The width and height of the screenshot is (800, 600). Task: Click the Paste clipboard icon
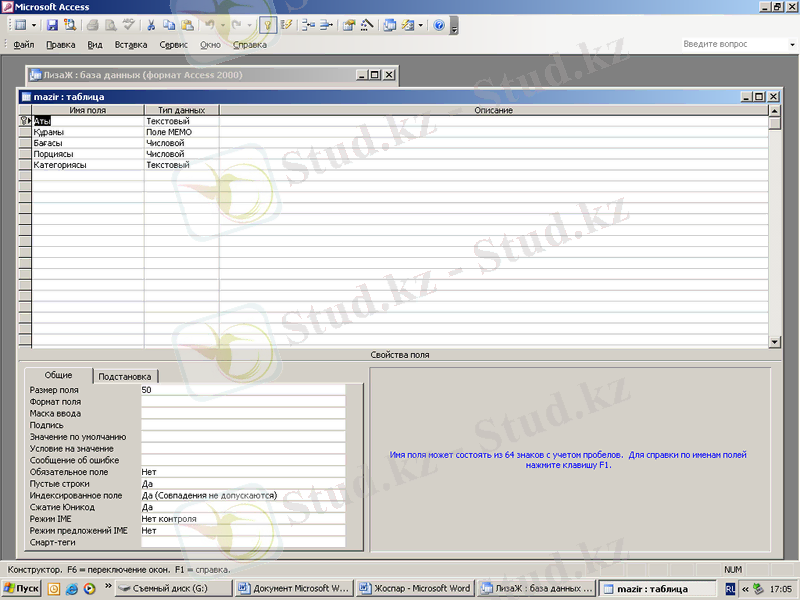187,25
